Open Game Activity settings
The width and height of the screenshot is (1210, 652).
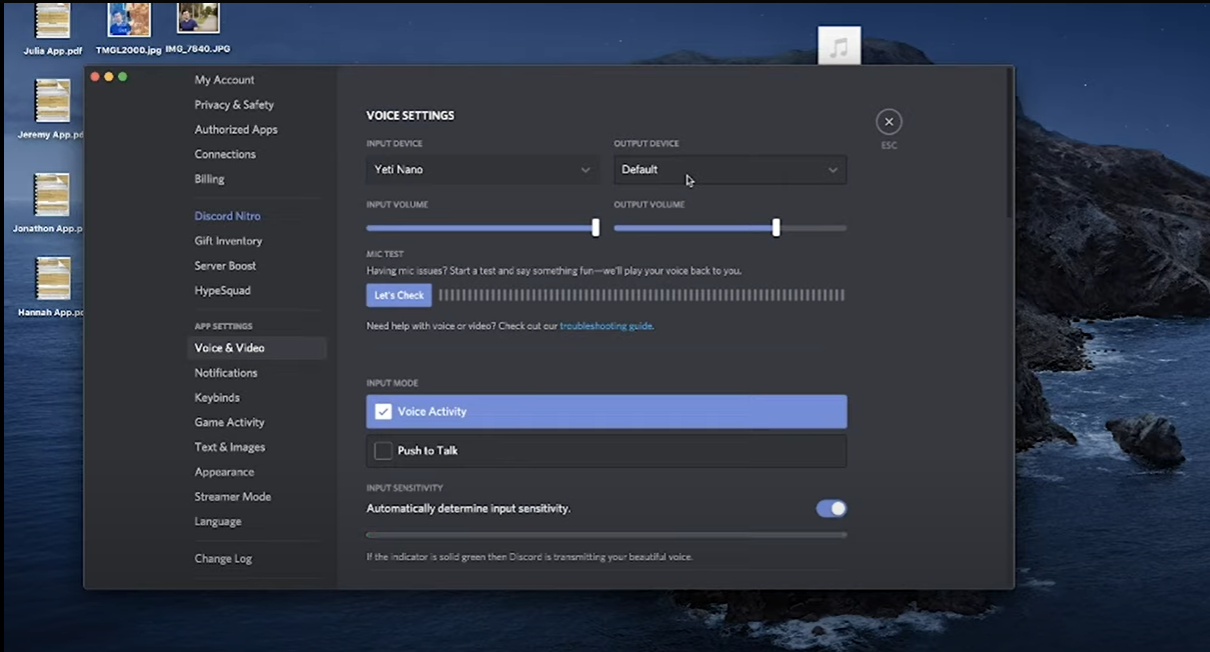pyautogui.click(x=229, y=422)
